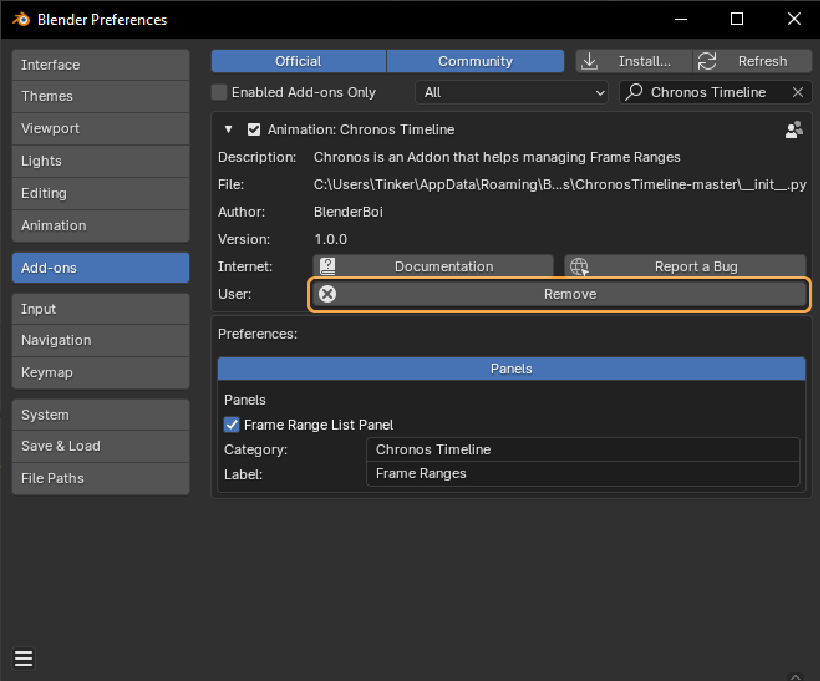Image resolution: width=820 pixels, height=681 pixels.
Task: Collapse the Panels preferences header
Action: pyautogui.click(x=511, y=368)
